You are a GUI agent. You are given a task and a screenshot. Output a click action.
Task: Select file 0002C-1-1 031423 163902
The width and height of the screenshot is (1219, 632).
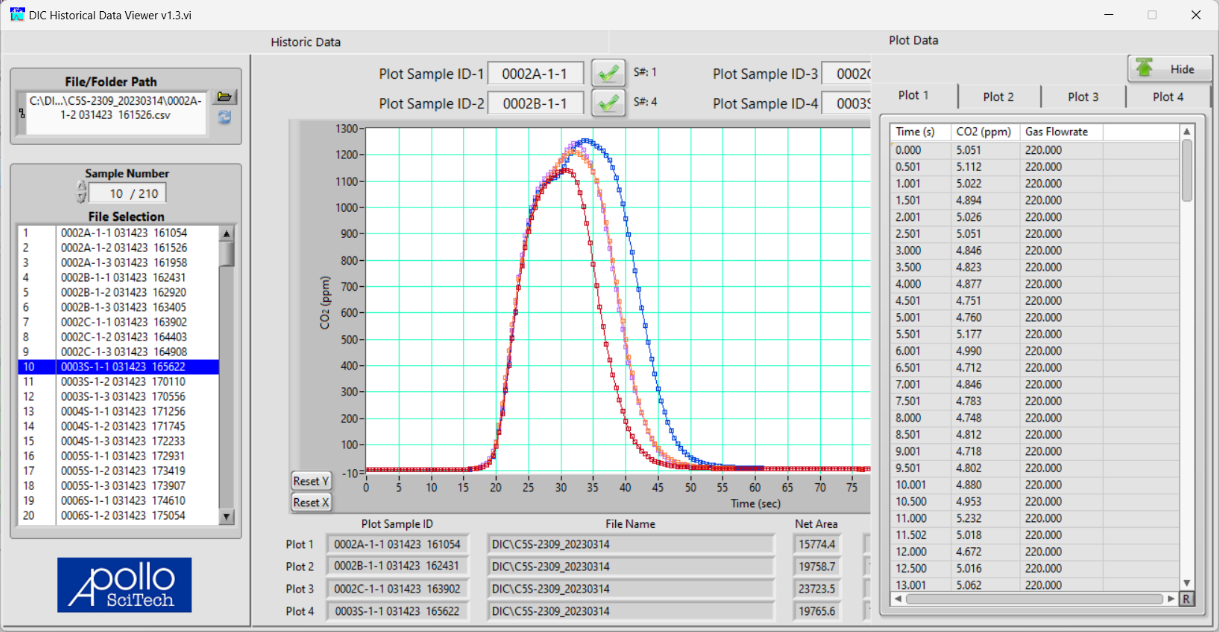[118, 322]
